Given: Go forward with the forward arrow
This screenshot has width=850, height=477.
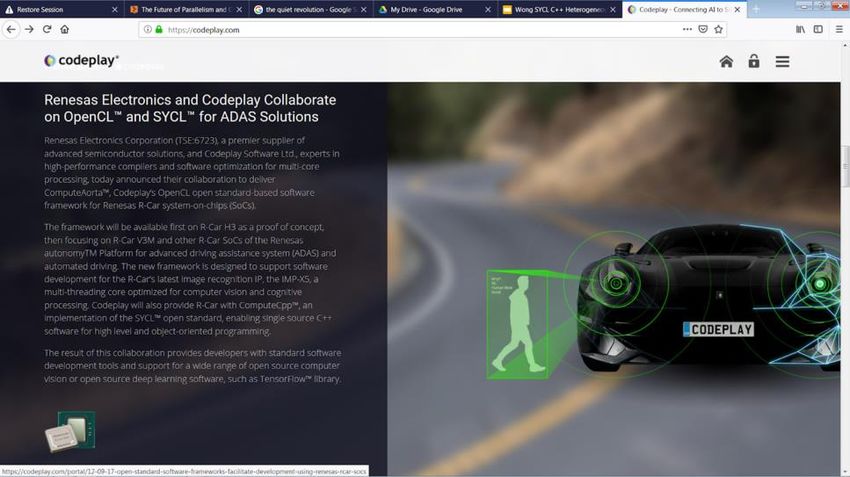Looking at the screenshot, I should [x=29, y=29].
